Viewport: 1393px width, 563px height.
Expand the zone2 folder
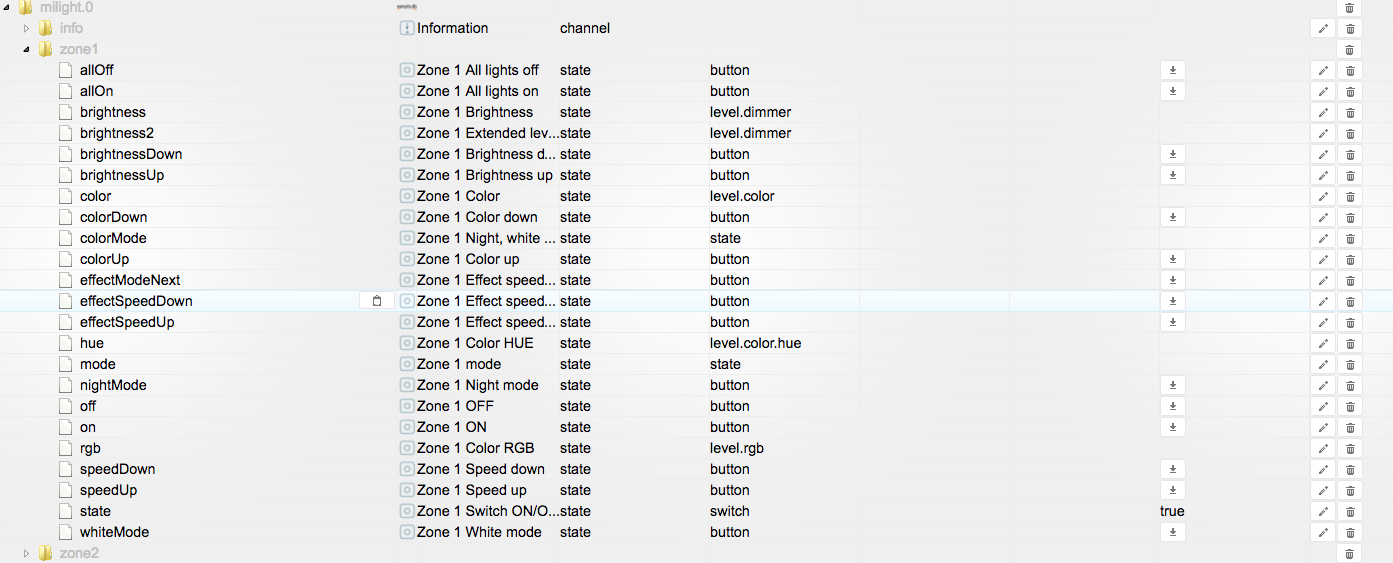point(27,553)
